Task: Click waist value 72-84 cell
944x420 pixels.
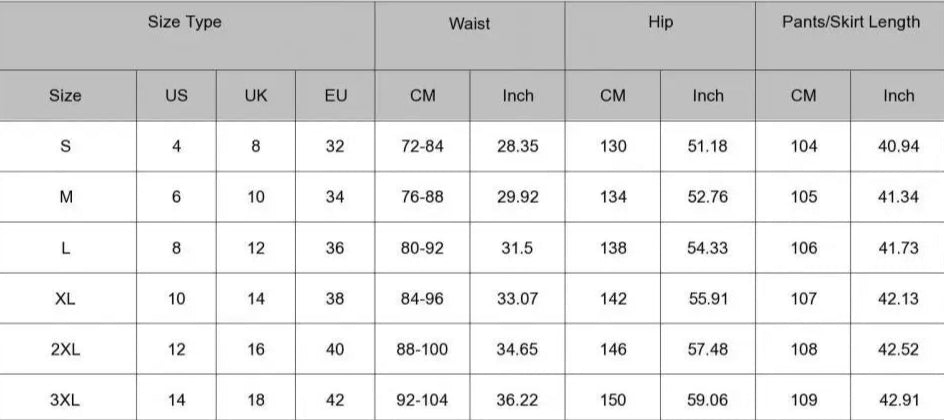Action: [x=422, y=146]
